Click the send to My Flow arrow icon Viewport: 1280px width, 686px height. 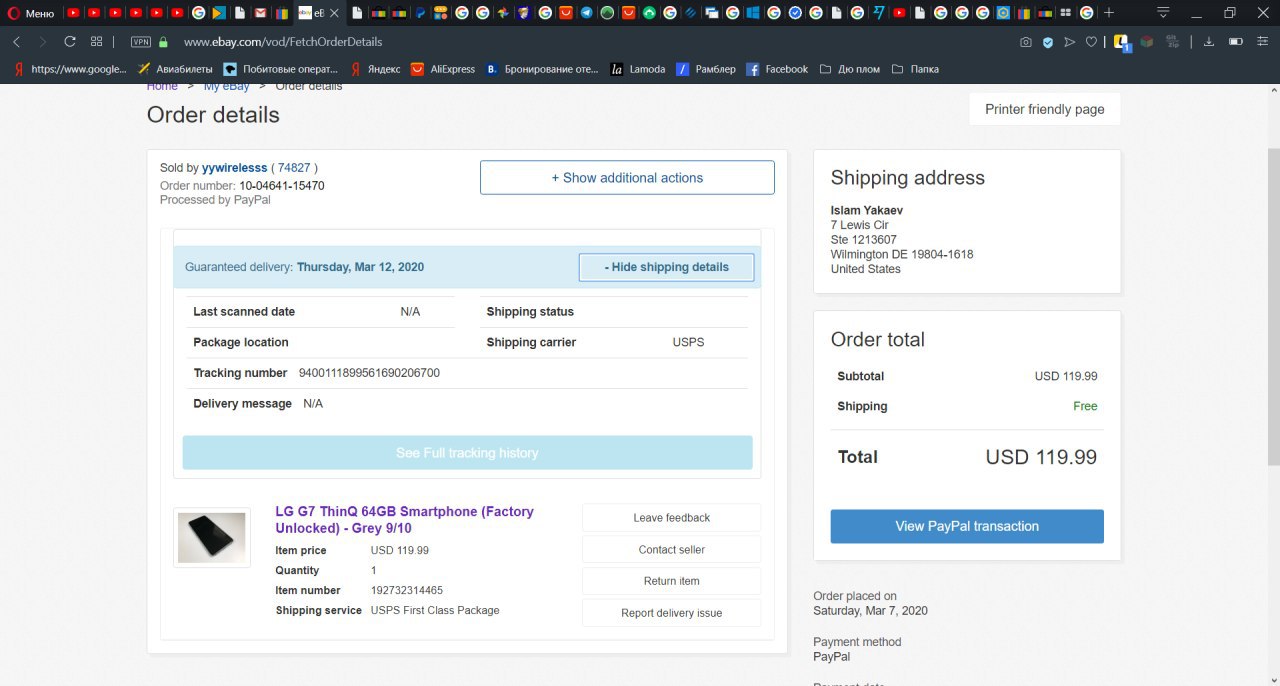pyautogui.click(x=1070, y=42)
